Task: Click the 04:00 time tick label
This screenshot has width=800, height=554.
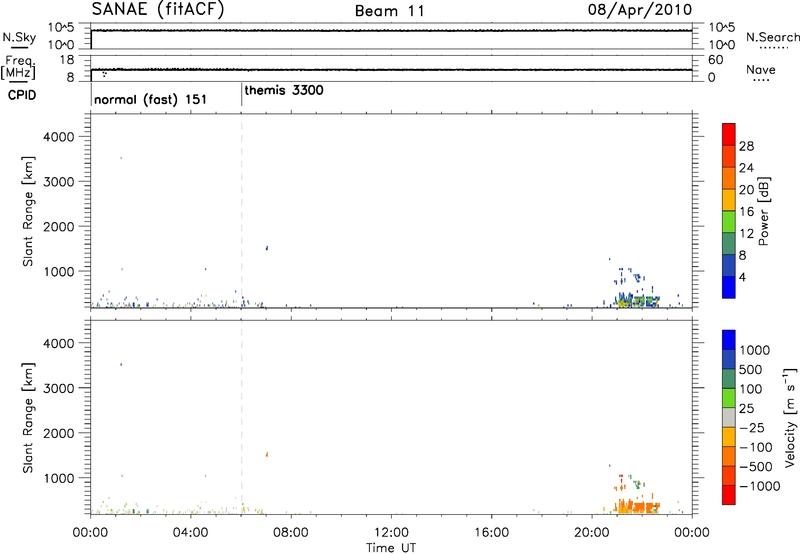Action: coord(190,532)
